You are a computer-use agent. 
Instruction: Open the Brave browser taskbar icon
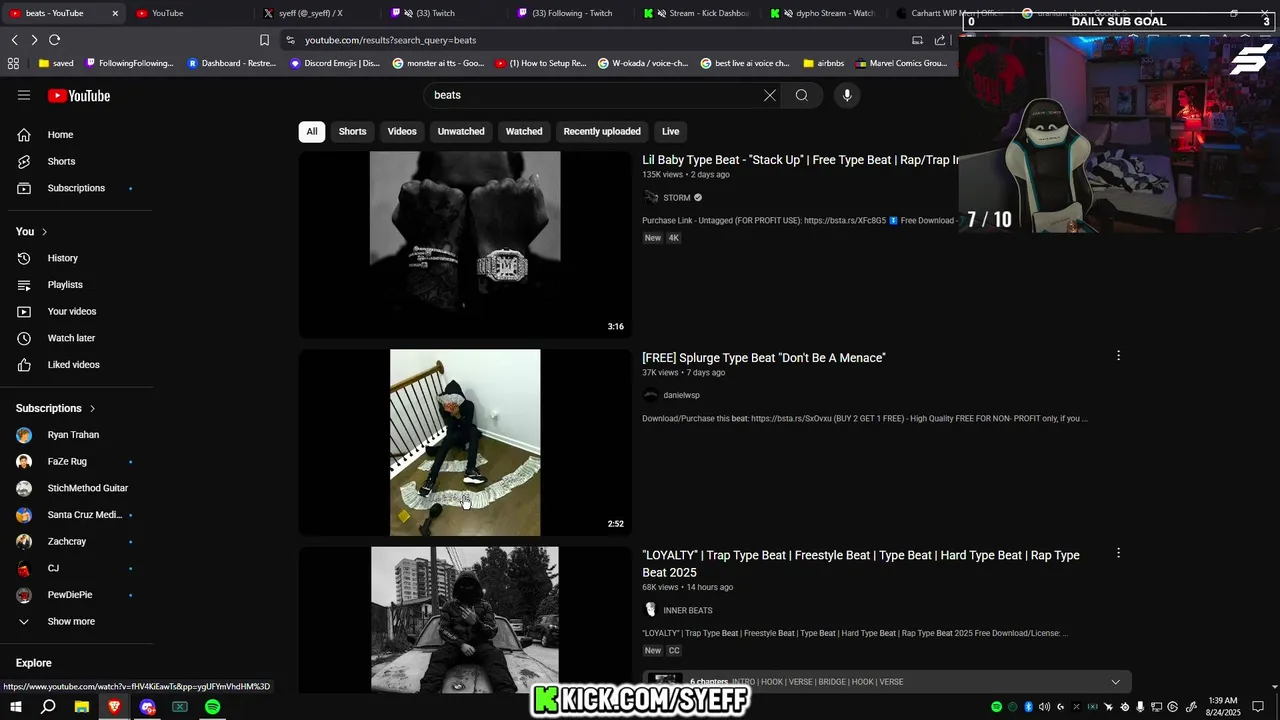114,707
